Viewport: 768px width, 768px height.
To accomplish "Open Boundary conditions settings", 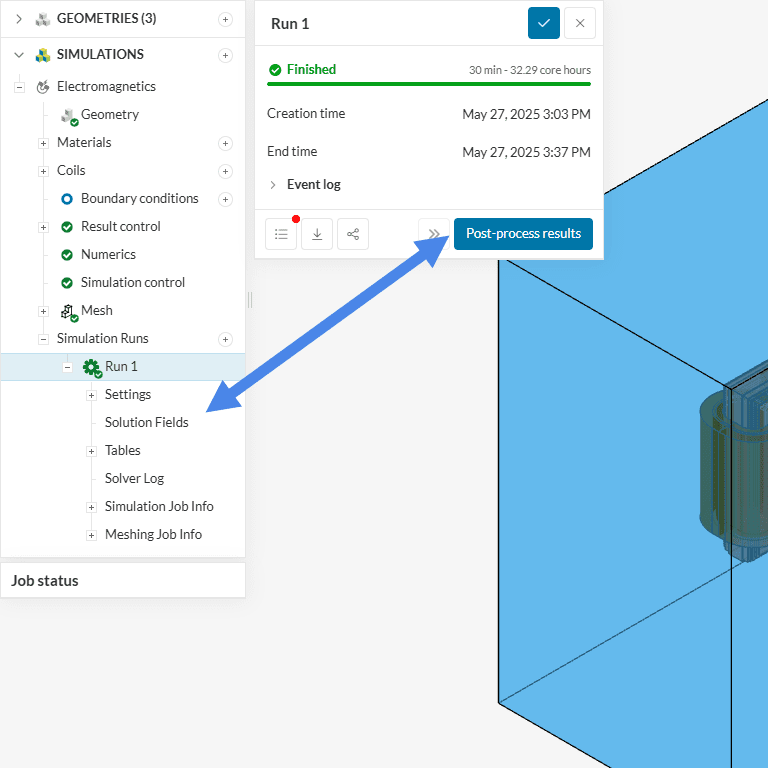I will tap(139, 198).
